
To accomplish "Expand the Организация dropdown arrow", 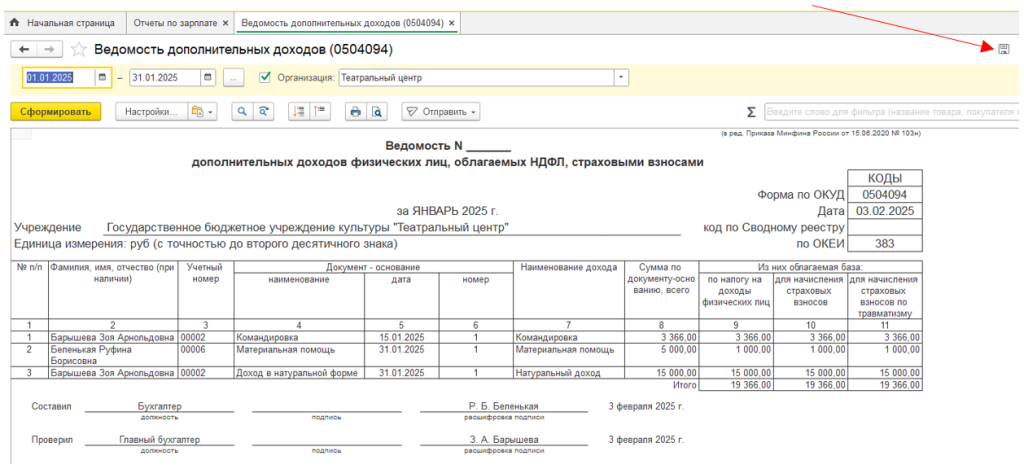I will coord(621,78).
